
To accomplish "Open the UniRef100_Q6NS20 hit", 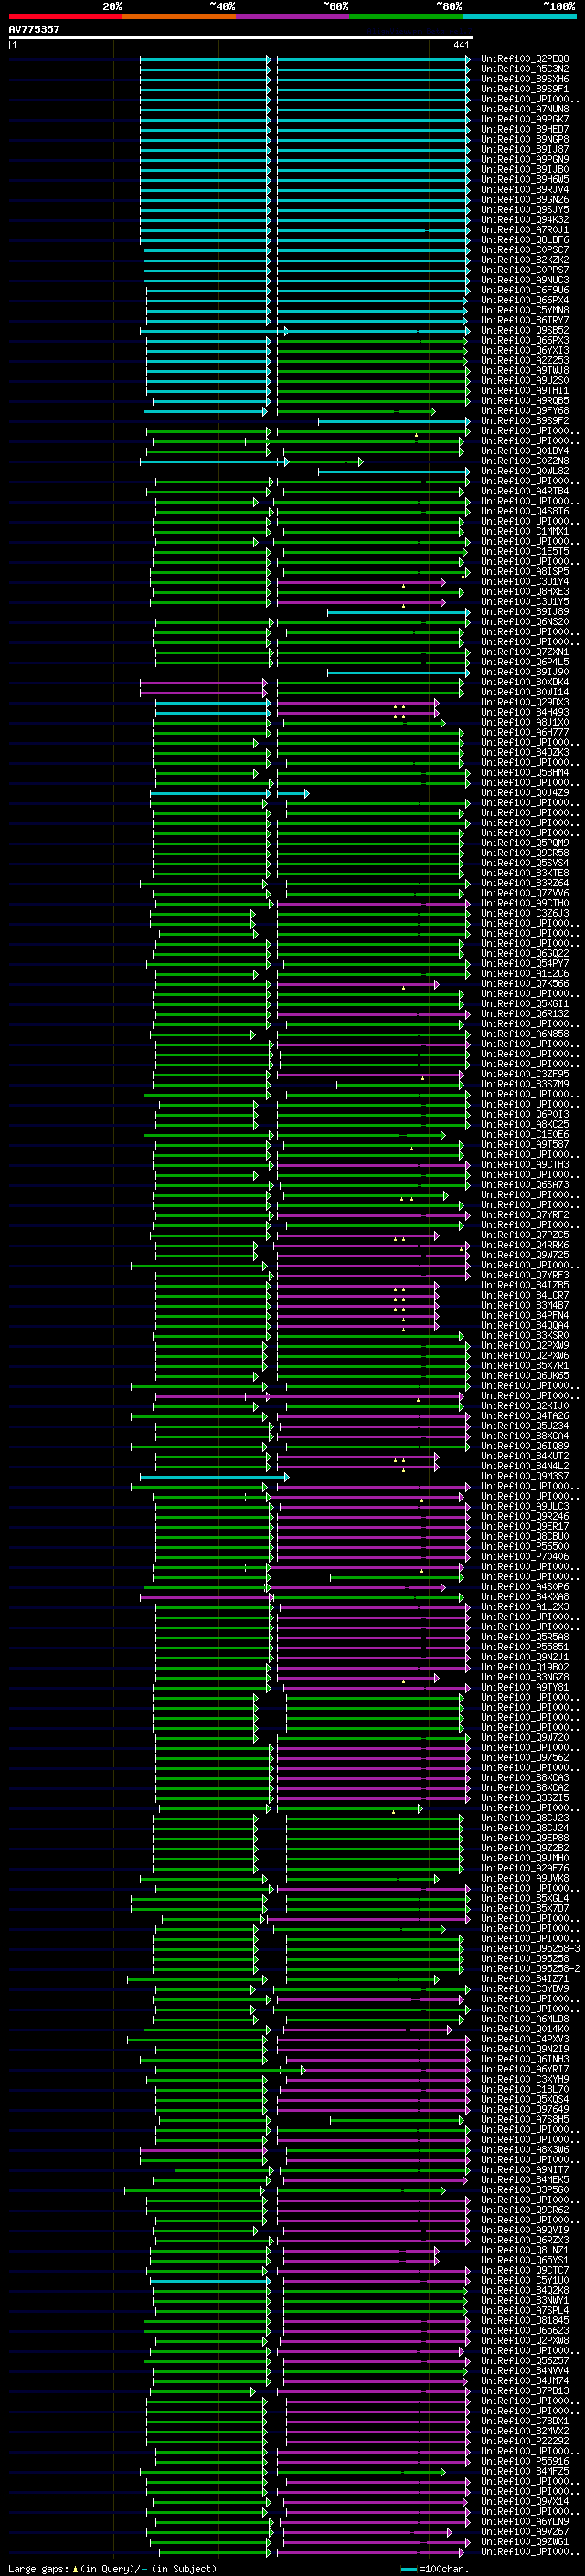I will tap(524, 622).
